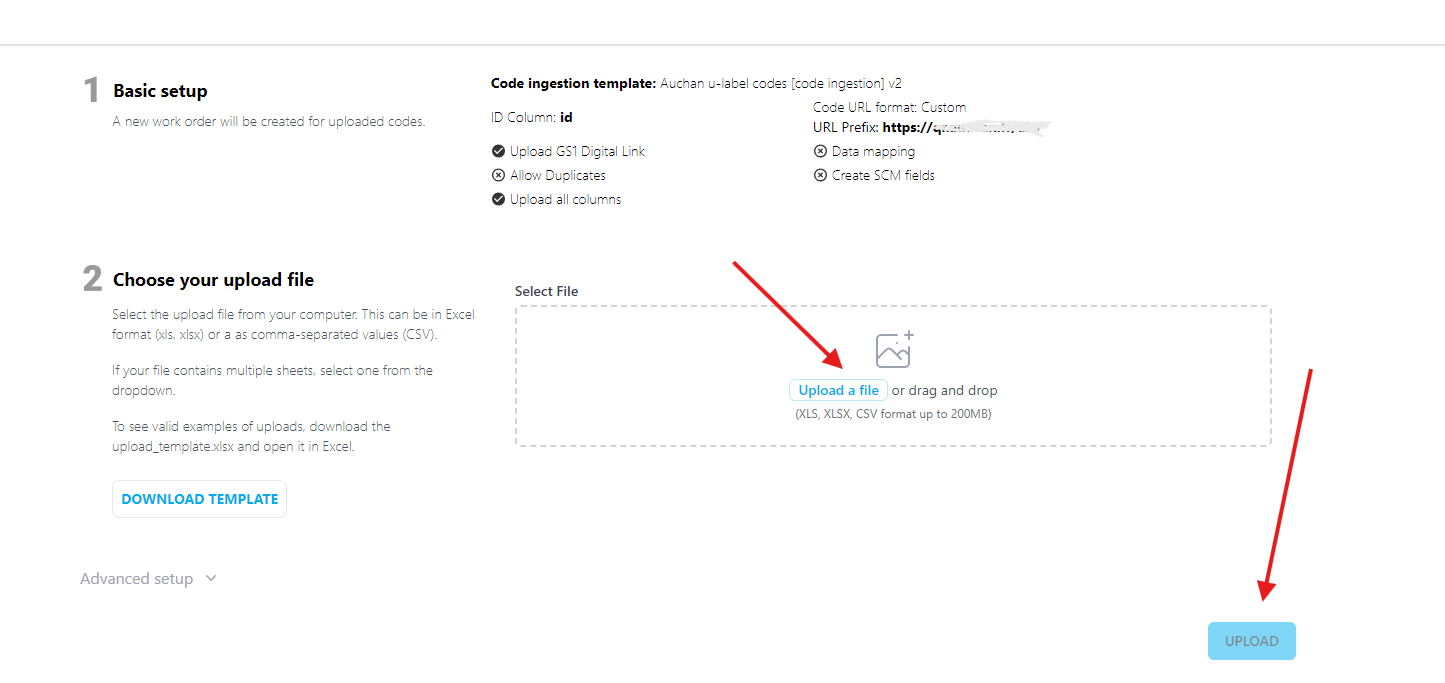
Task: Click the checkmark icon beside Upload GS1 Digital Link
Action: 498,152
